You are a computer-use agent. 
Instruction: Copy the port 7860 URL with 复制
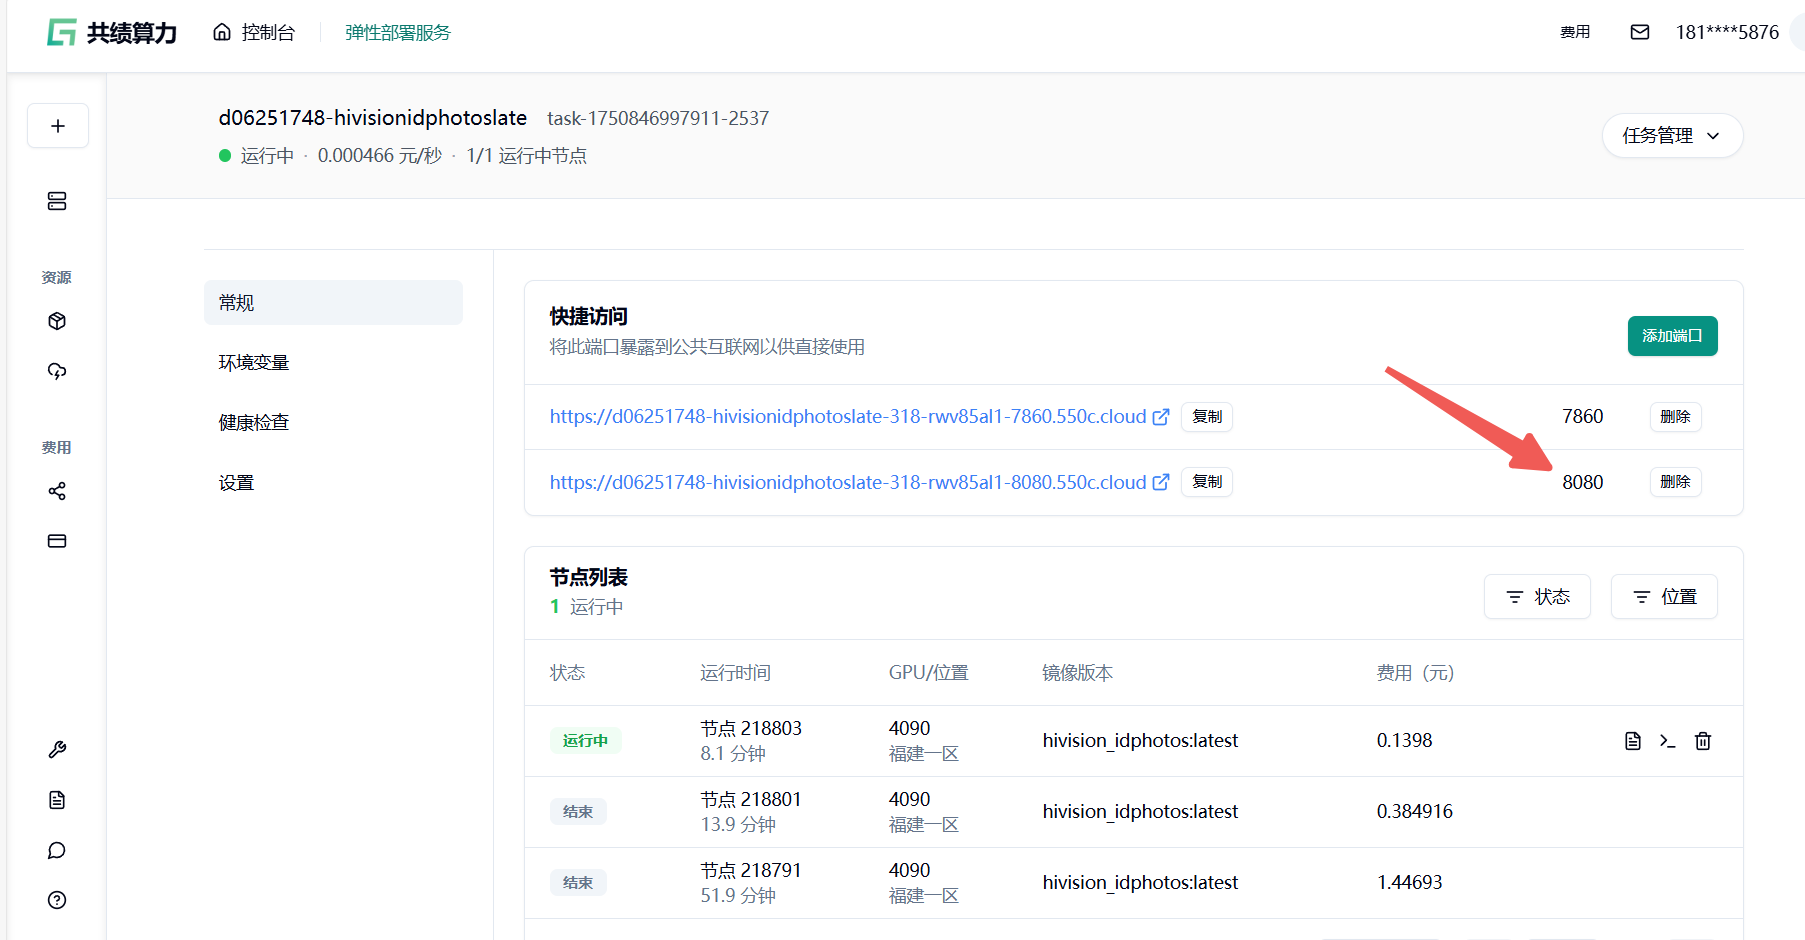[1207, 417]
